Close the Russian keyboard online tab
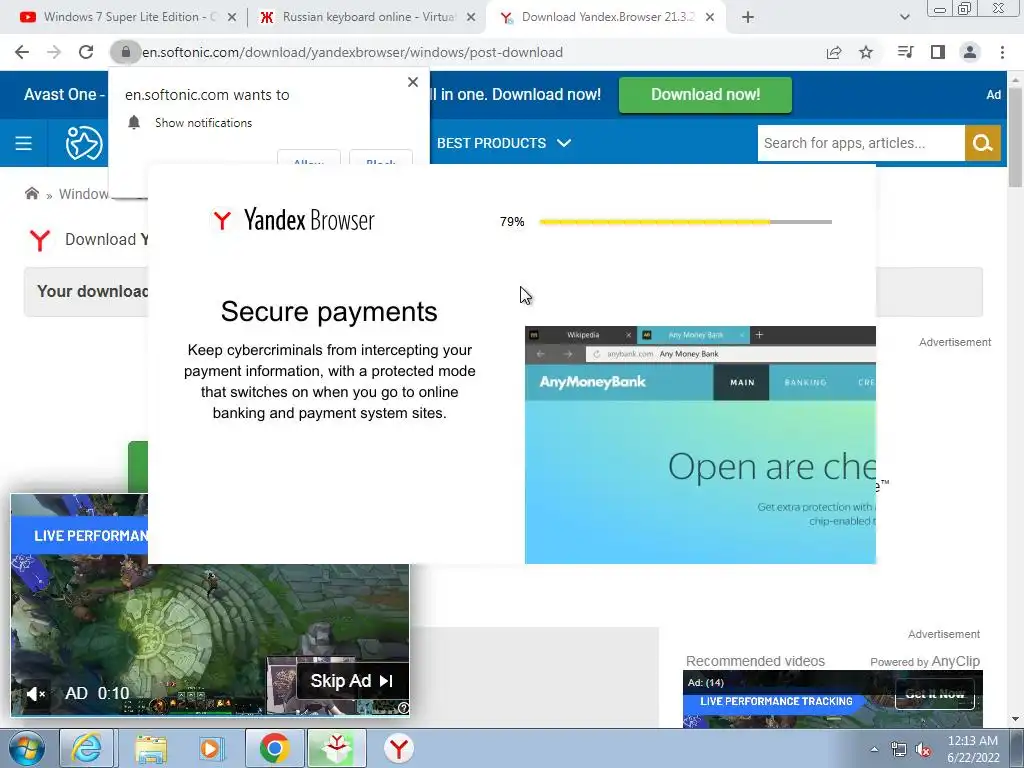Screen dimensions: 1024x768 [x=471, y=18]
